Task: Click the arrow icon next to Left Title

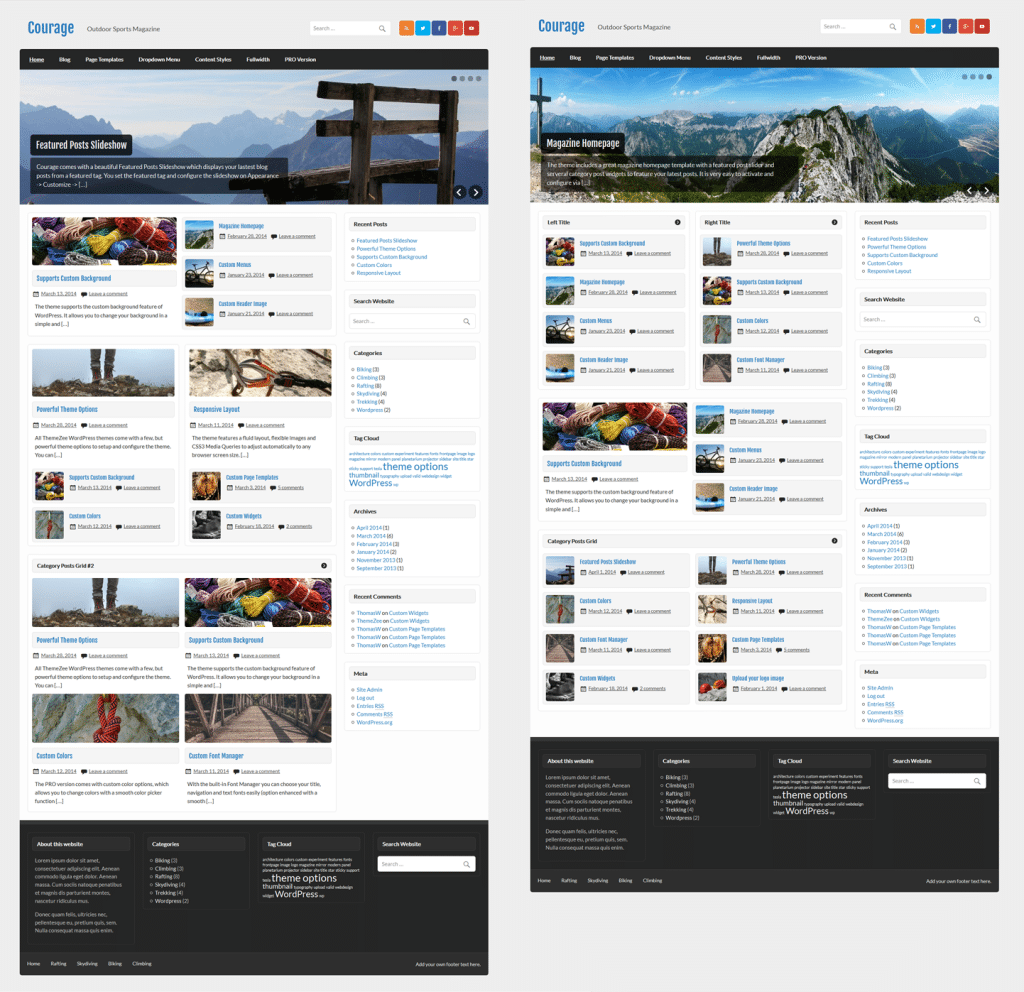Action: 677,222
